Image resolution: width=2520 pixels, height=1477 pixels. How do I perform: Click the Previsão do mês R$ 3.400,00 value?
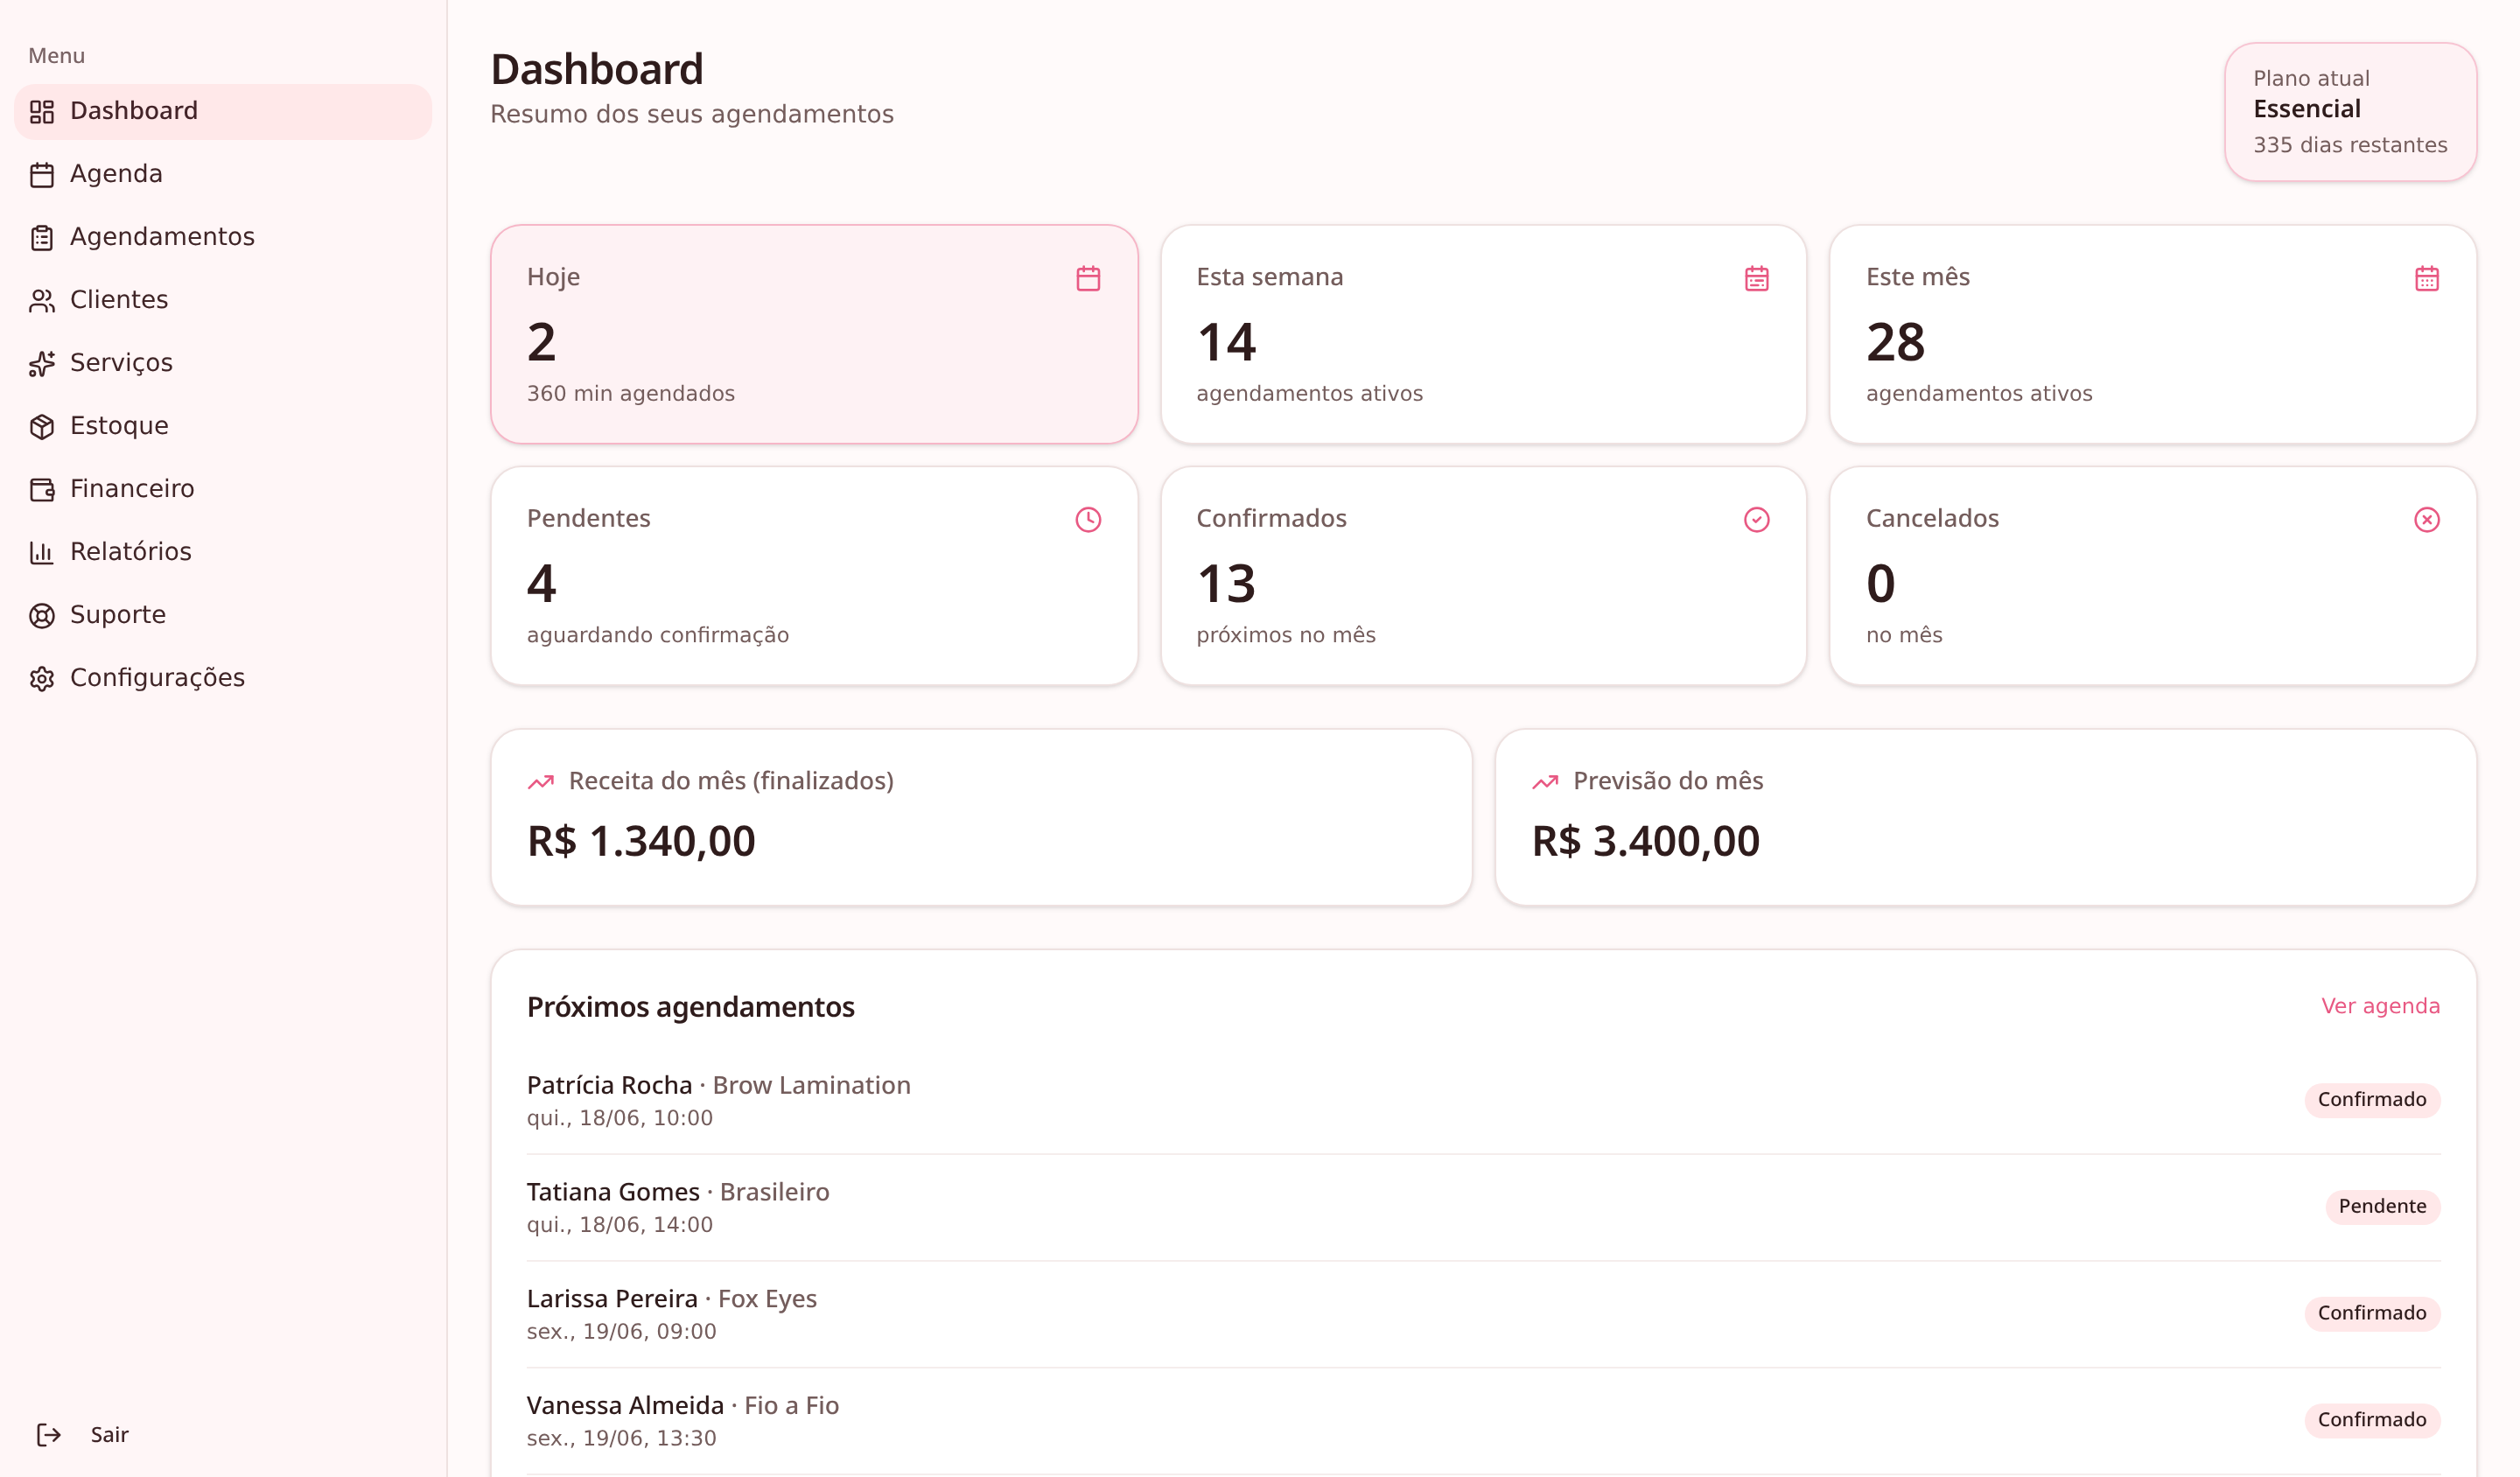click(x=1646, y=841)
